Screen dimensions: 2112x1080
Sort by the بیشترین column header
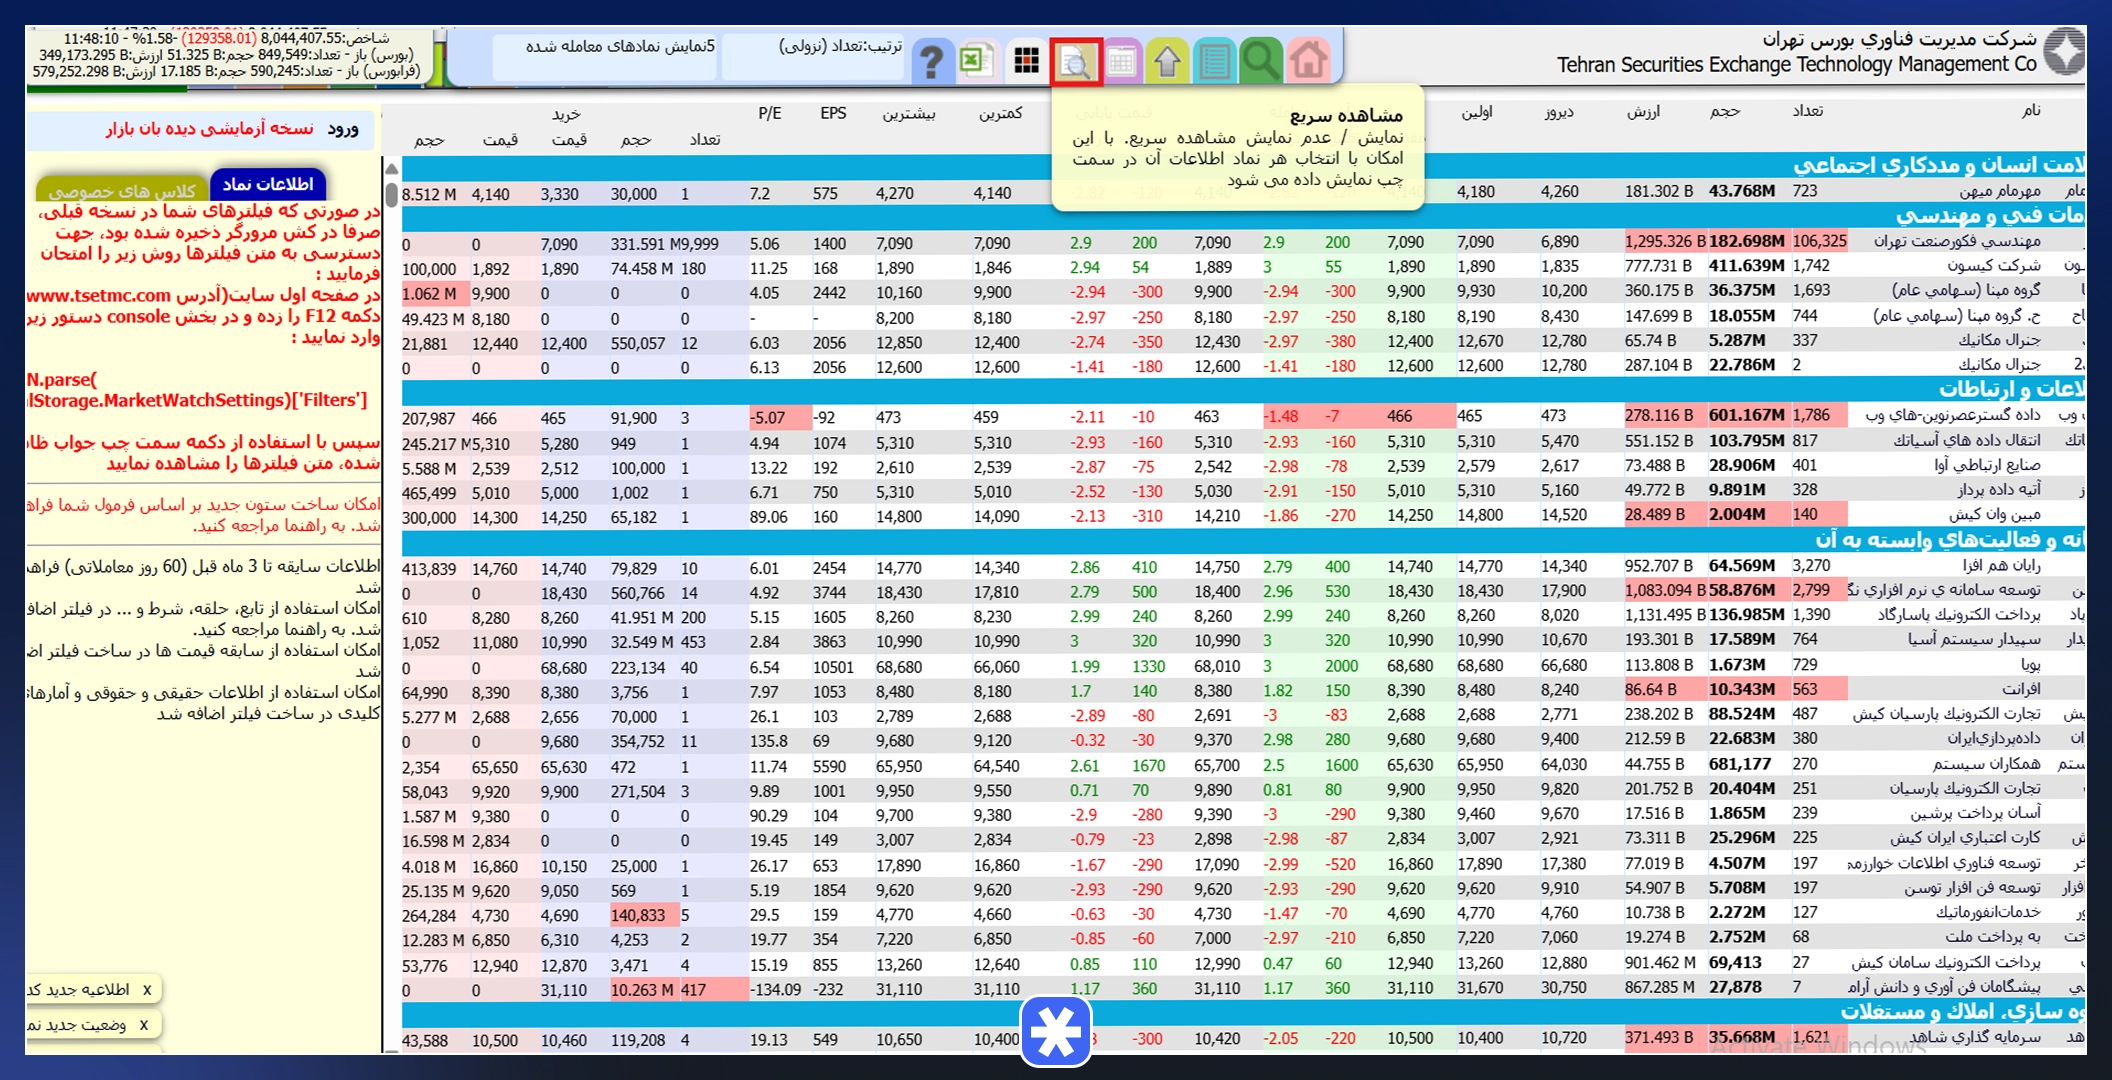point(908,113)
